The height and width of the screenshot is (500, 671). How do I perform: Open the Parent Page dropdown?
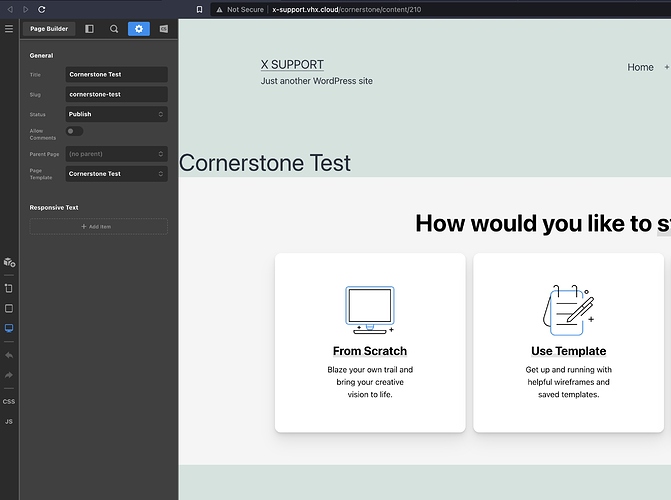click(116, 154)
